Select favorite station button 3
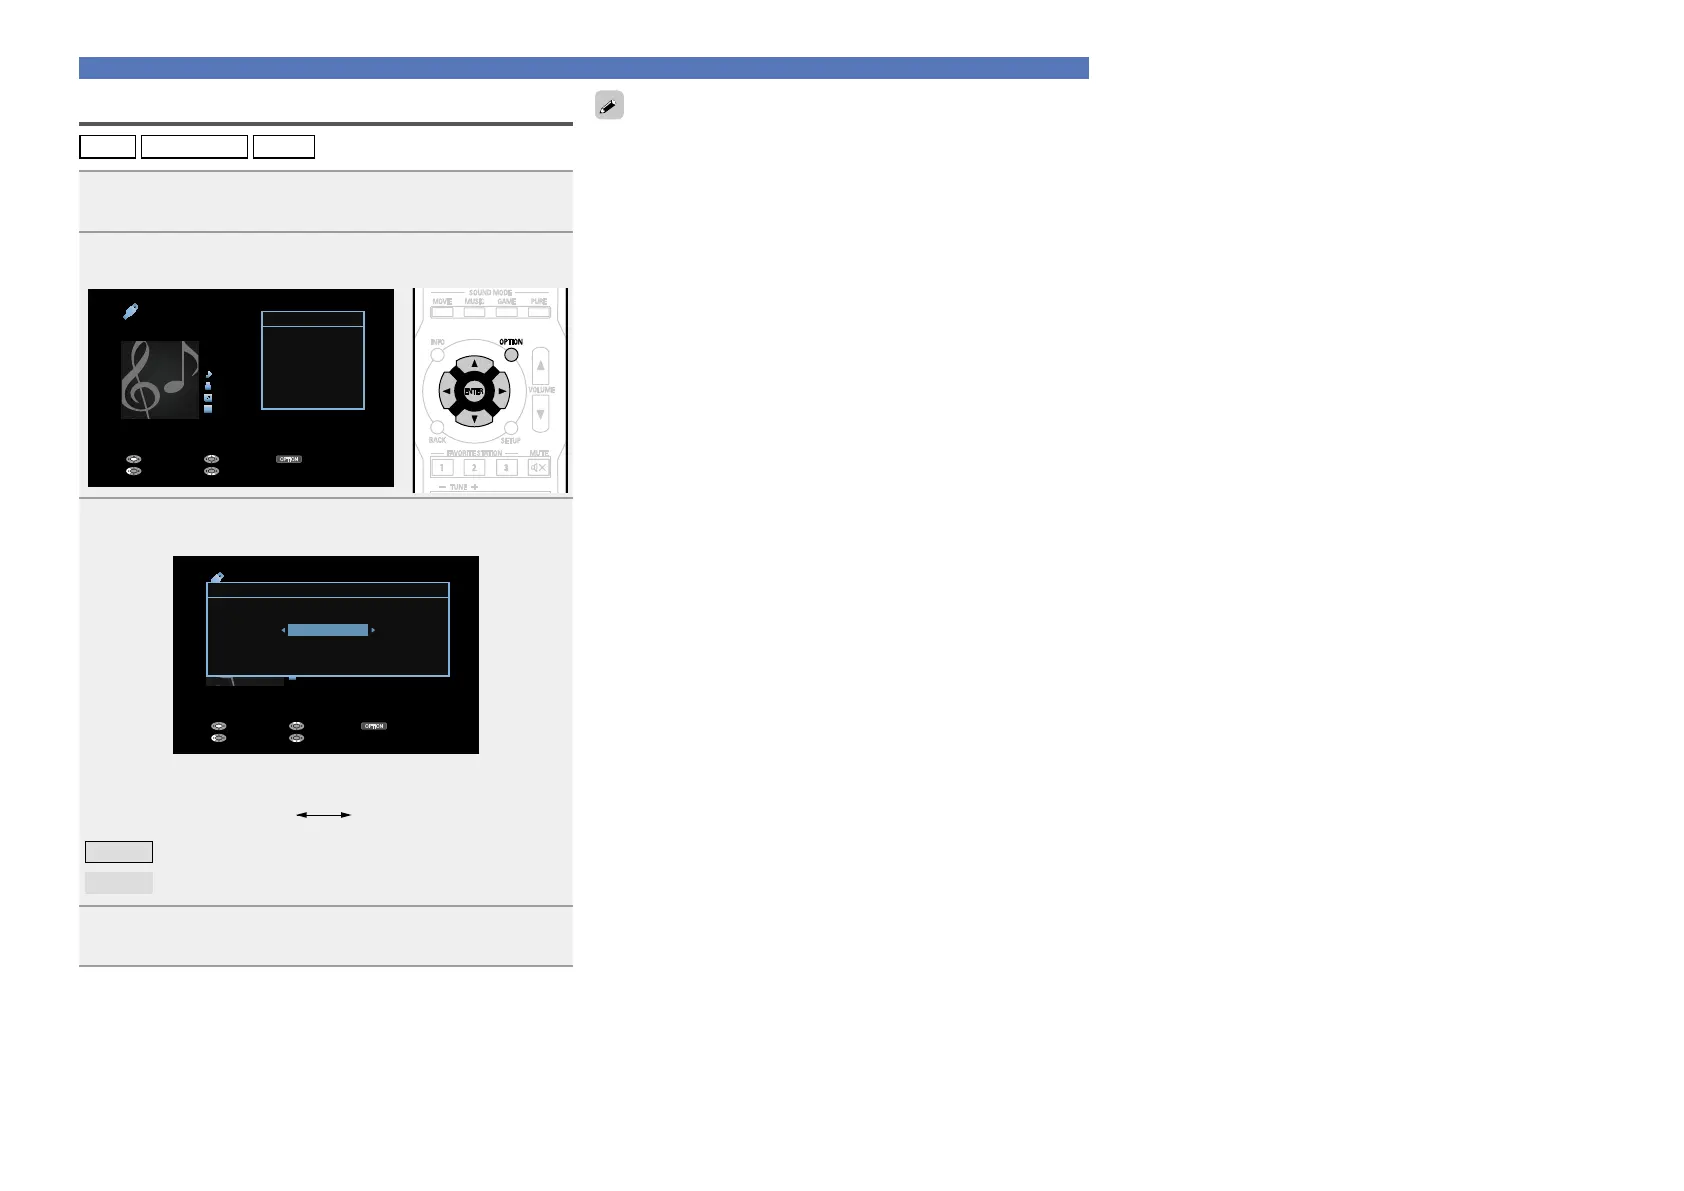 coord(507,467)
